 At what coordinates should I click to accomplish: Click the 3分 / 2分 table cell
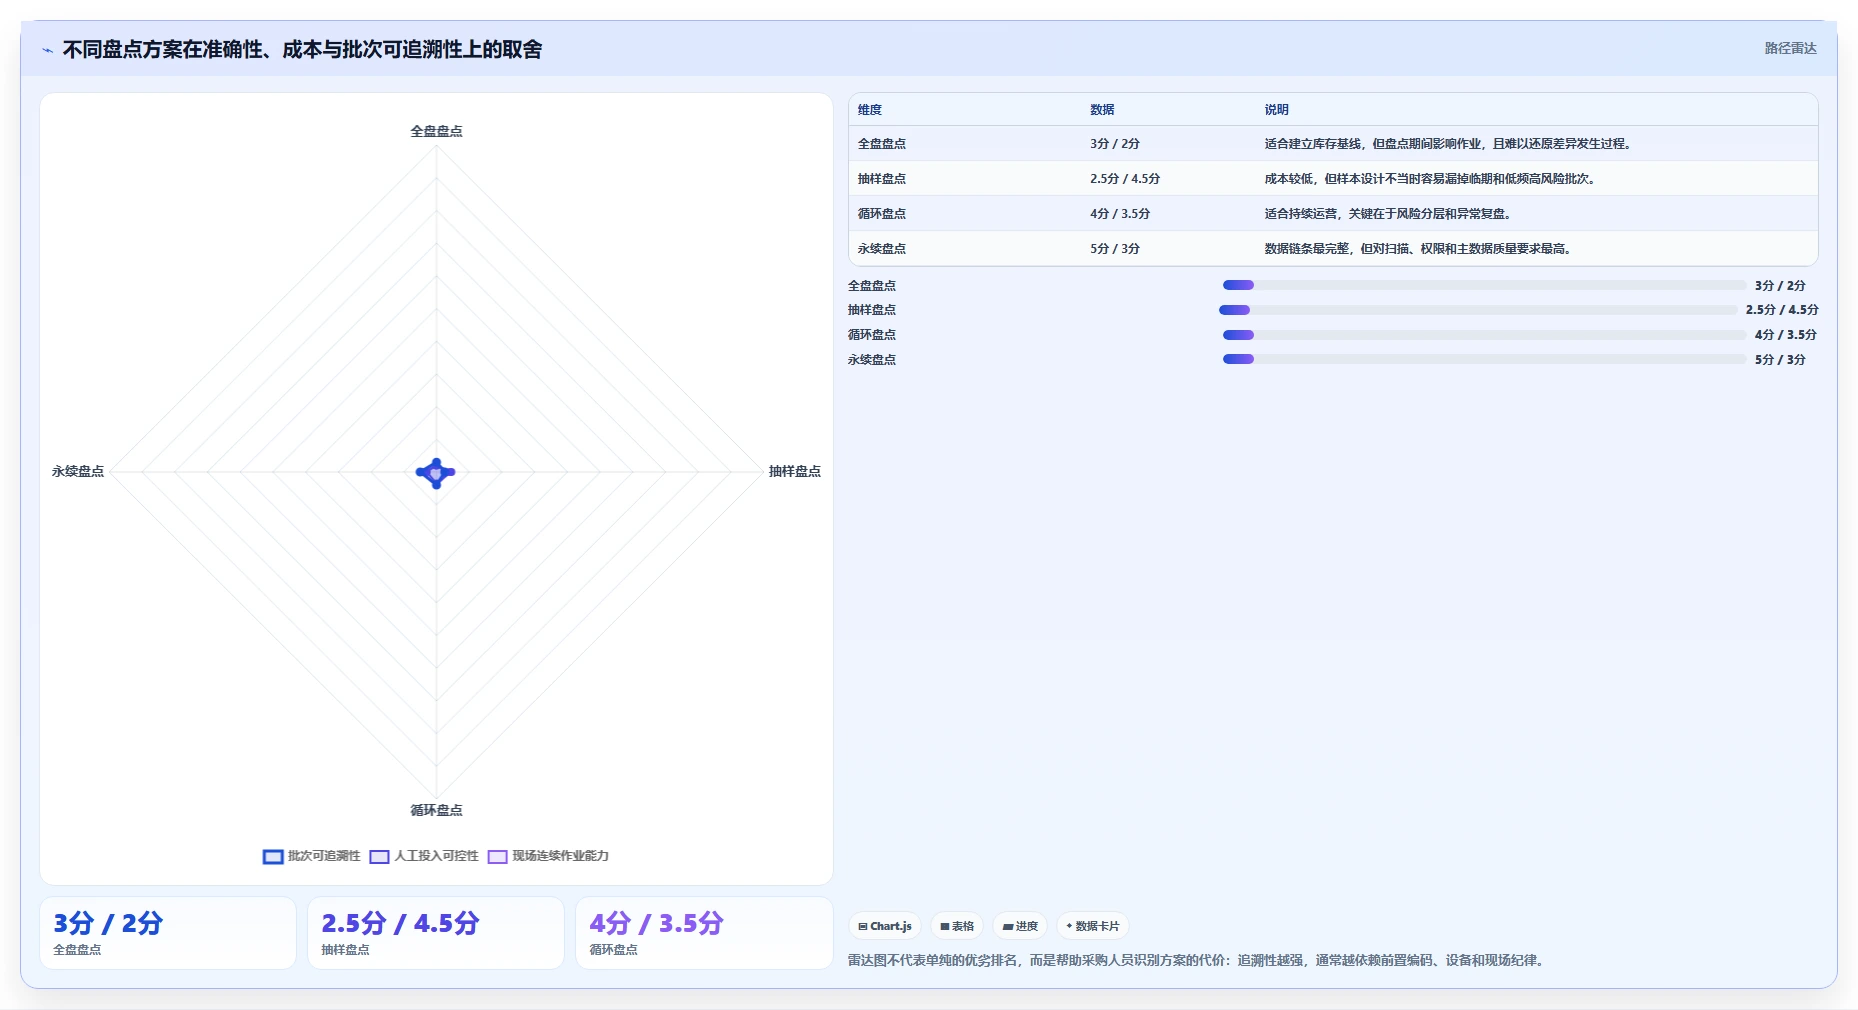pyautogui.click(x=1115, y=144)
